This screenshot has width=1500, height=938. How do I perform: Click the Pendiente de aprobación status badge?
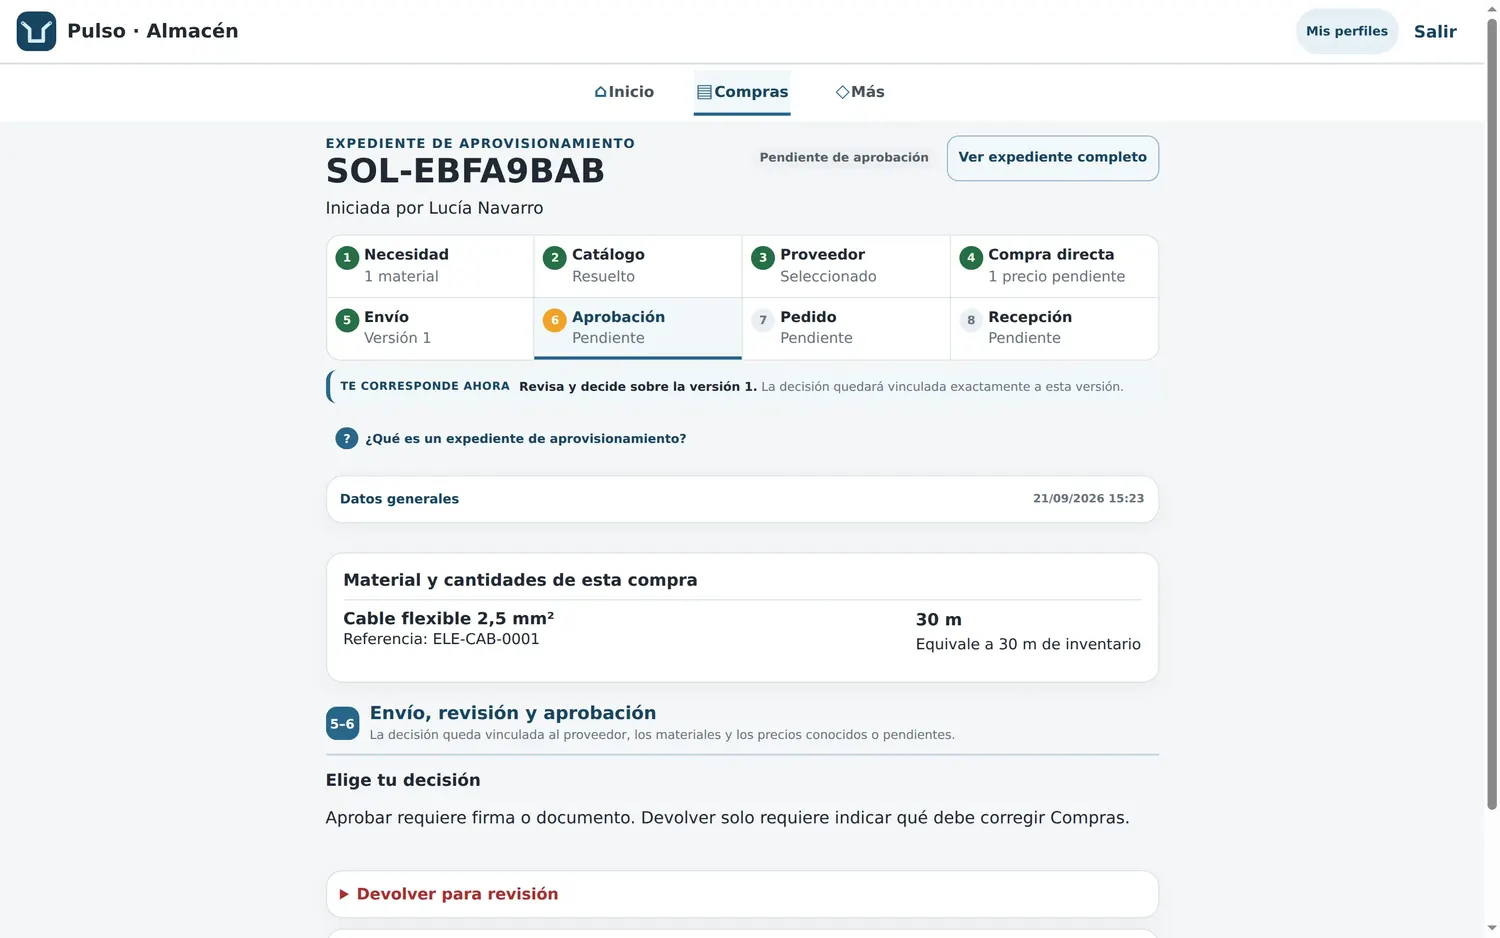(844, 158)
